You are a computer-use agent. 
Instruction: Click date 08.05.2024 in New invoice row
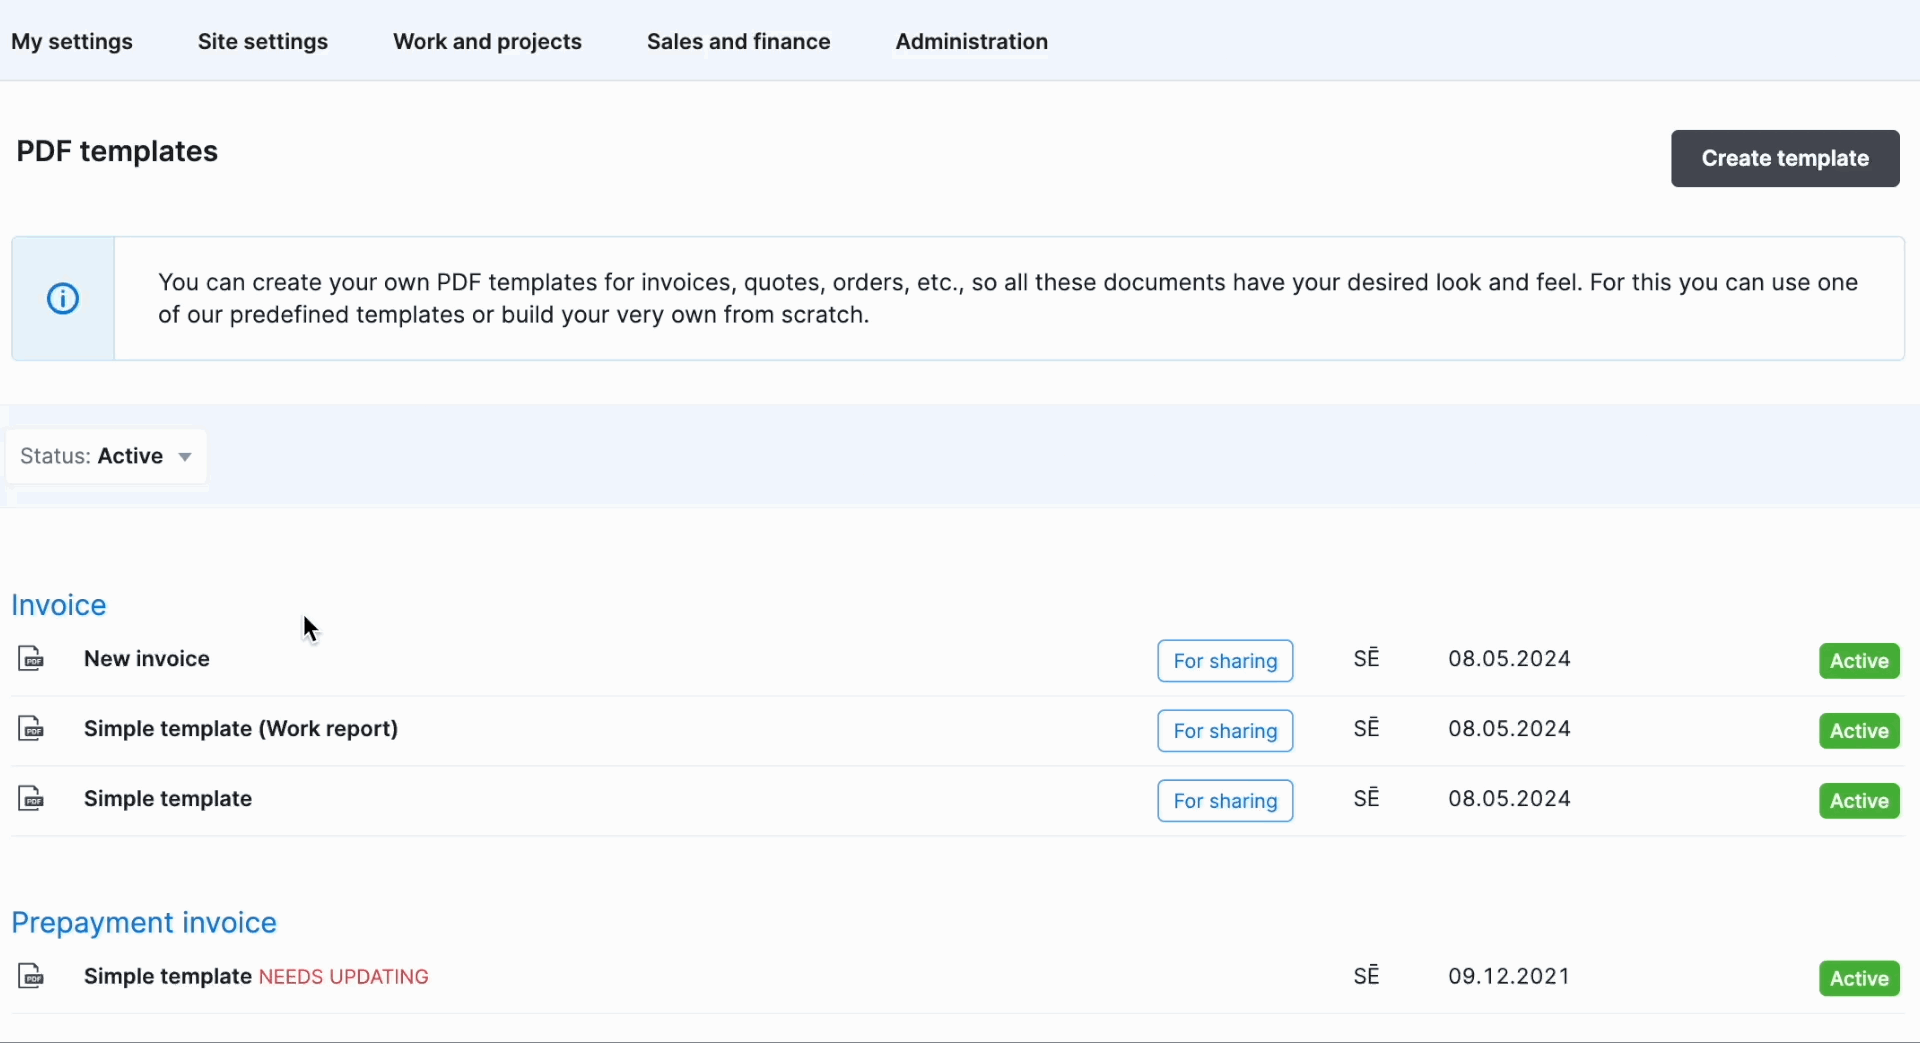(1510, 659)
